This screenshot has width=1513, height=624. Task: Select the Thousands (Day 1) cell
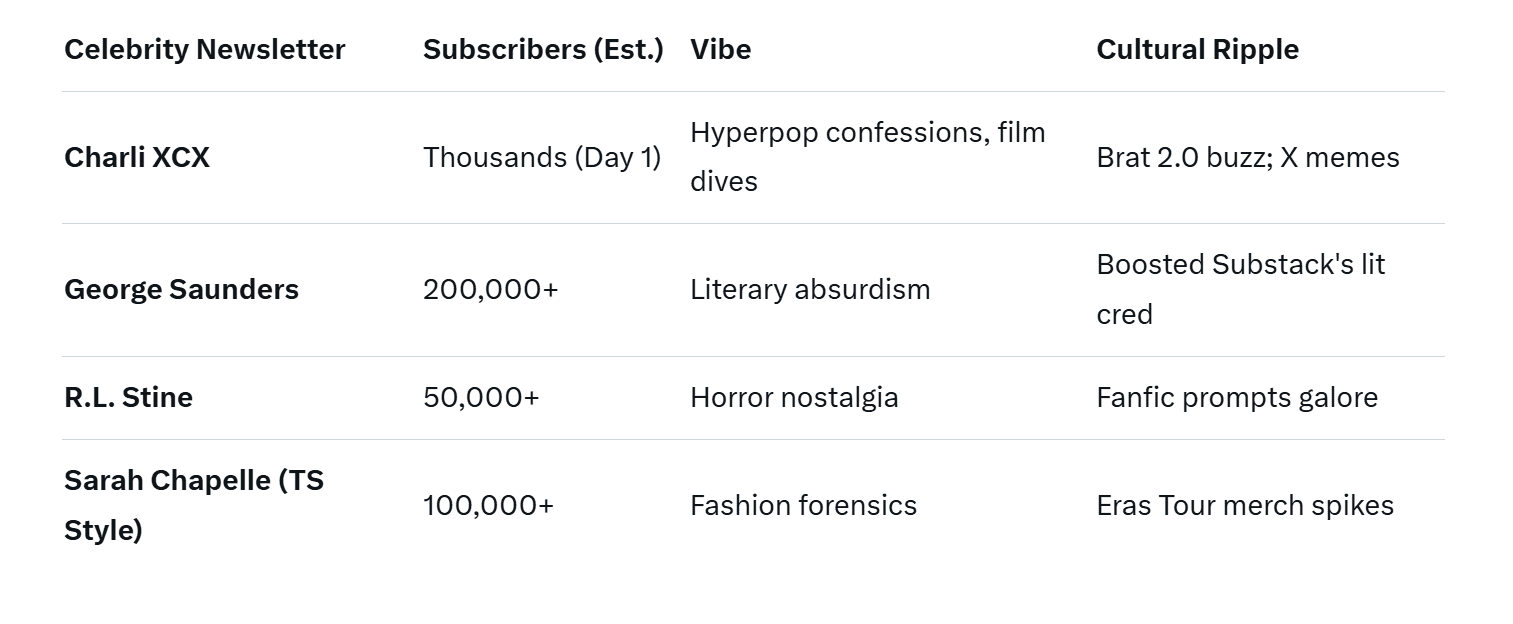(542, 157)
